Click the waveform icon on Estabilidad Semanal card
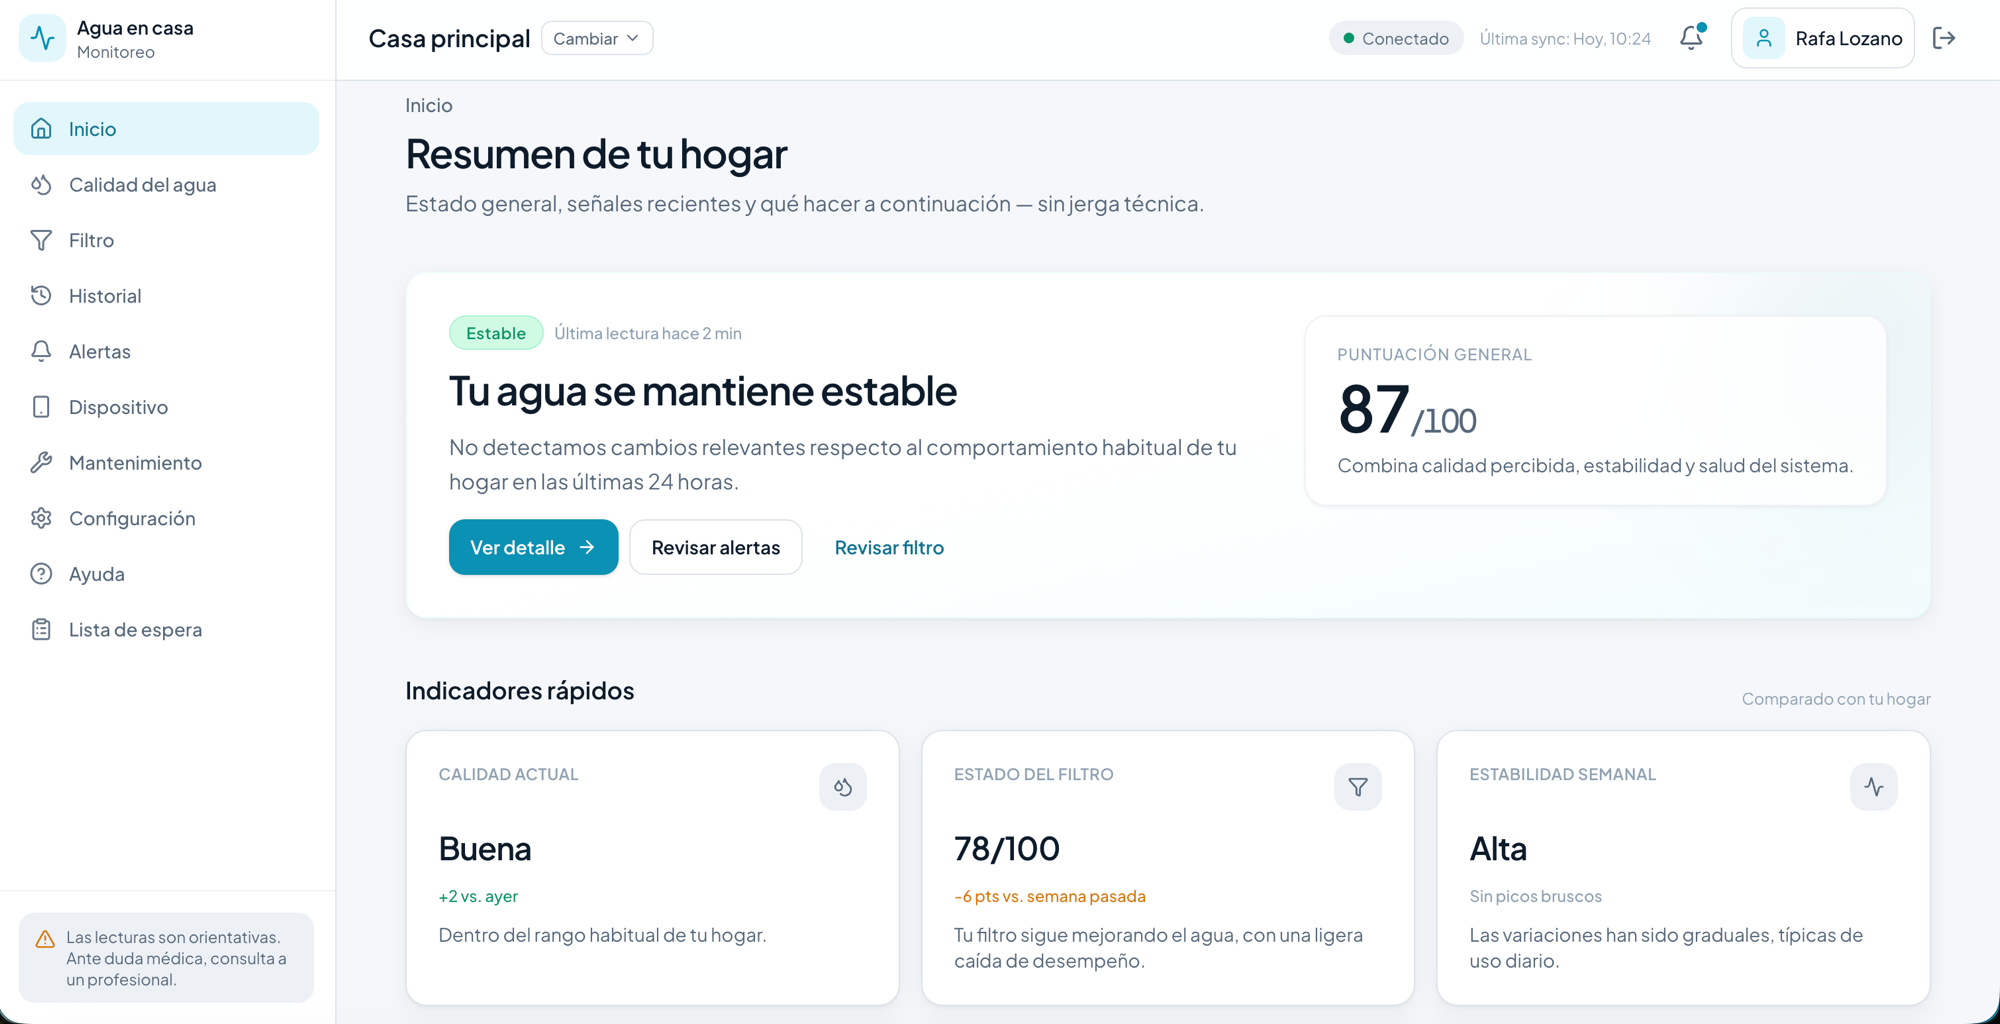Viewport: 2000px width, 1024px height. coord(1874,787)
